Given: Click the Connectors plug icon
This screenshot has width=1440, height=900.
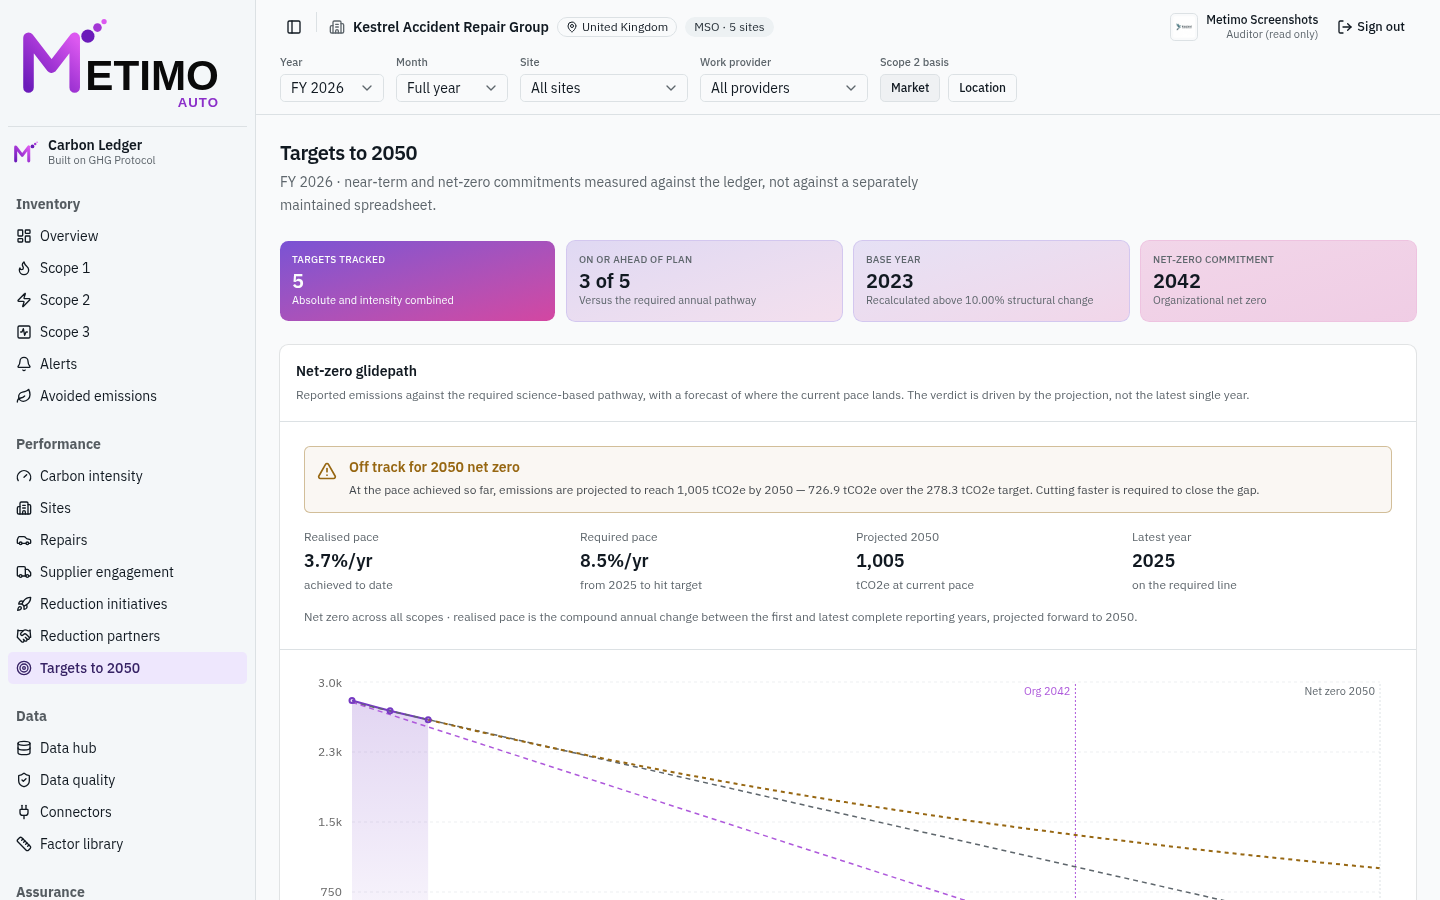Looking at the screenshot, I should (24, 812).
